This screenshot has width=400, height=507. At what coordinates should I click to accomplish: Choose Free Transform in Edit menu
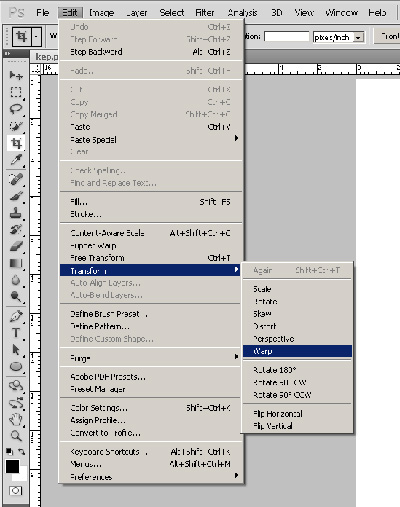pos(151,258)
